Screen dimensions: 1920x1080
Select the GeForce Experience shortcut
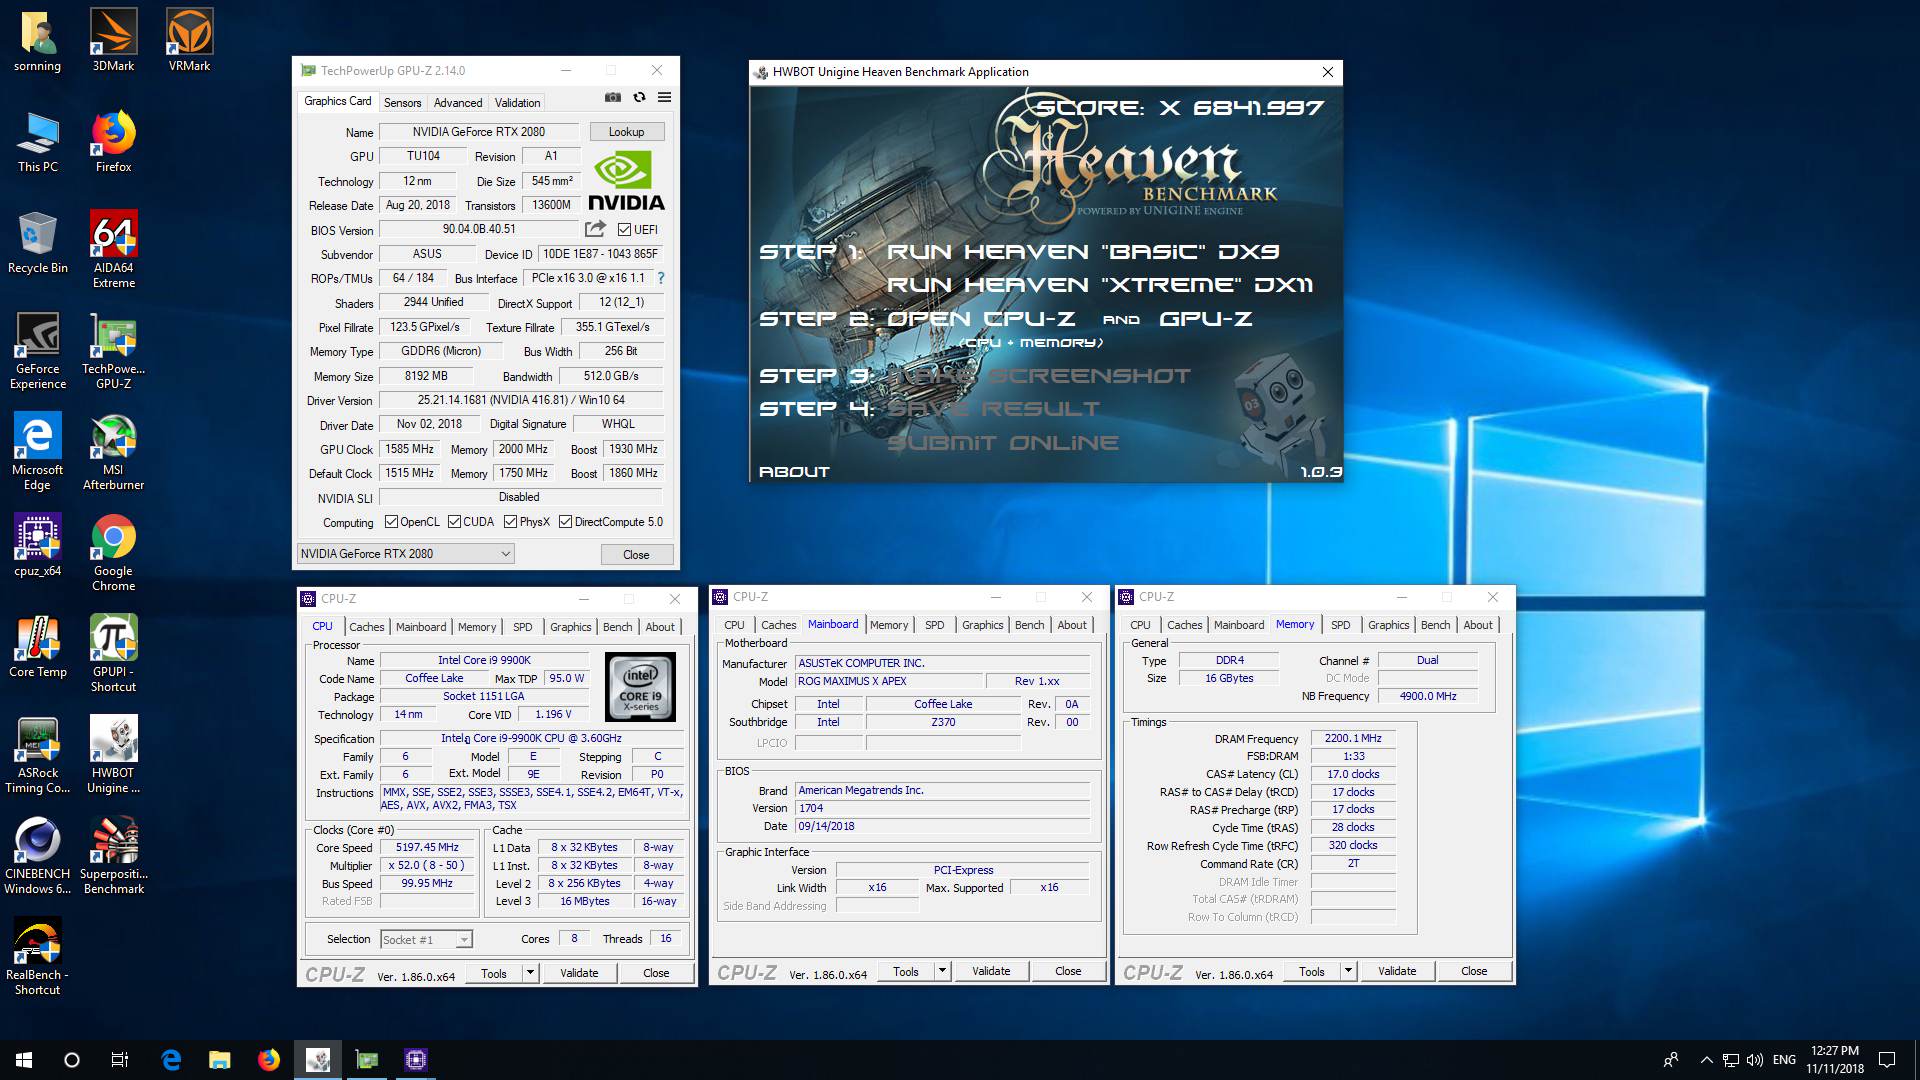click(x=37, y=351)
